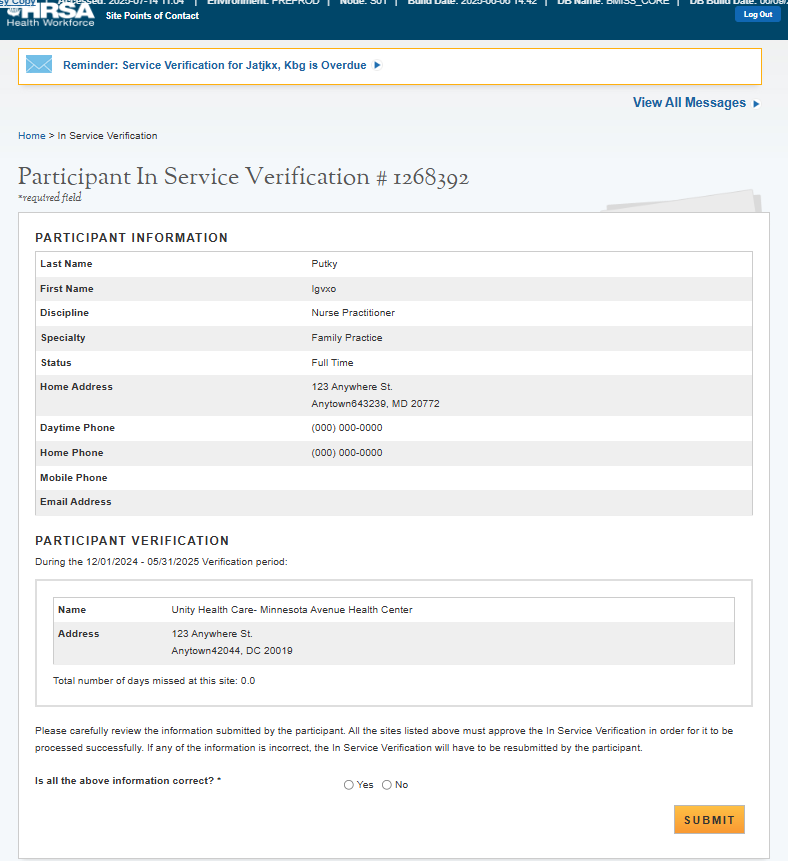Click the Participant Verification section header
This screenshot has width=788, height=861.
coord(132,541)
